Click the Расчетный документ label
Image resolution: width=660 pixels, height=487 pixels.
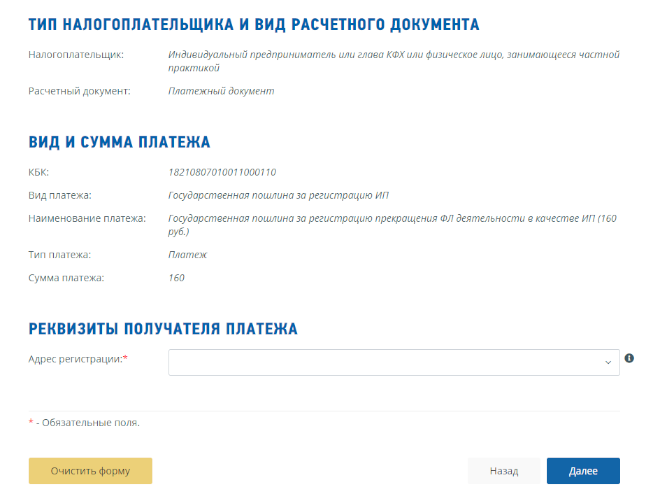[x=79, y=91]
